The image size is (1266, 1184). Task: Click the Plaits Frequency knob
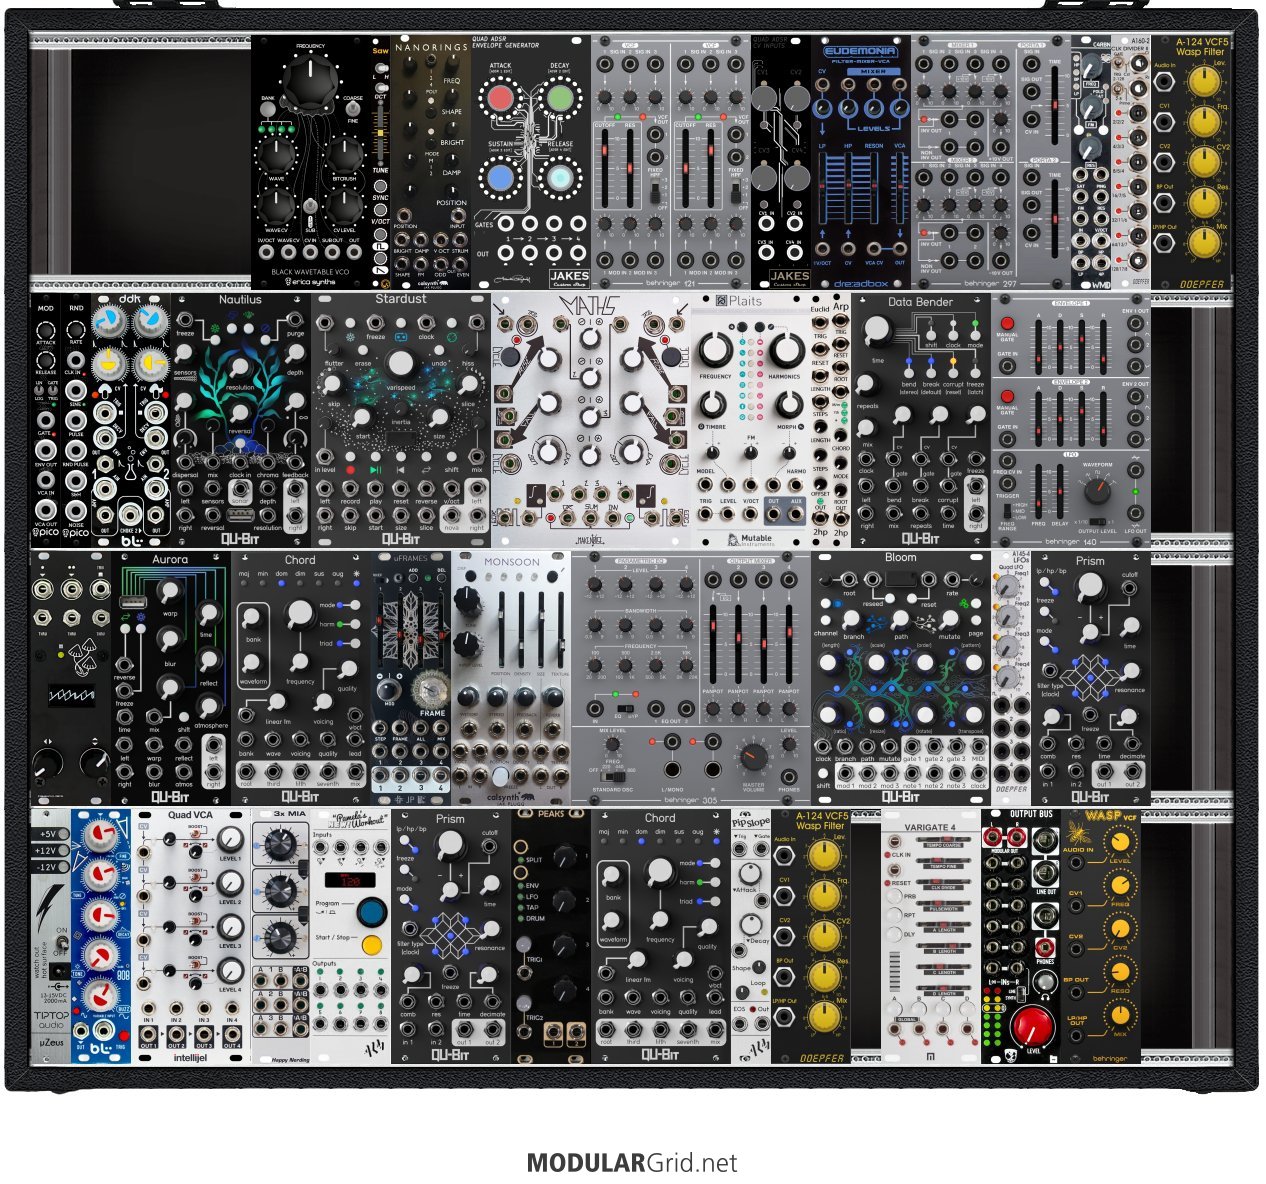(715, 350)
